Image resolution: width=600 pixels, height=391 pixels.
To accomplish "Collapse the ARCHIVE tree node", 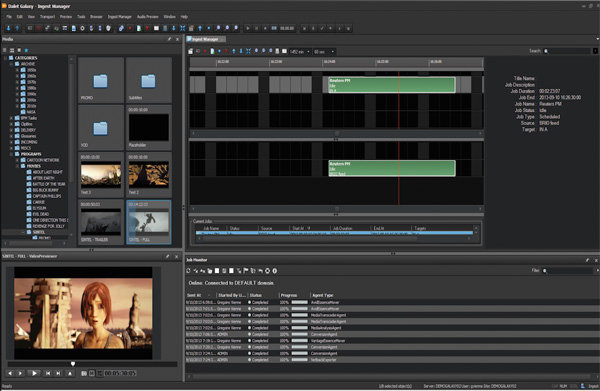I will pos(11,64).
